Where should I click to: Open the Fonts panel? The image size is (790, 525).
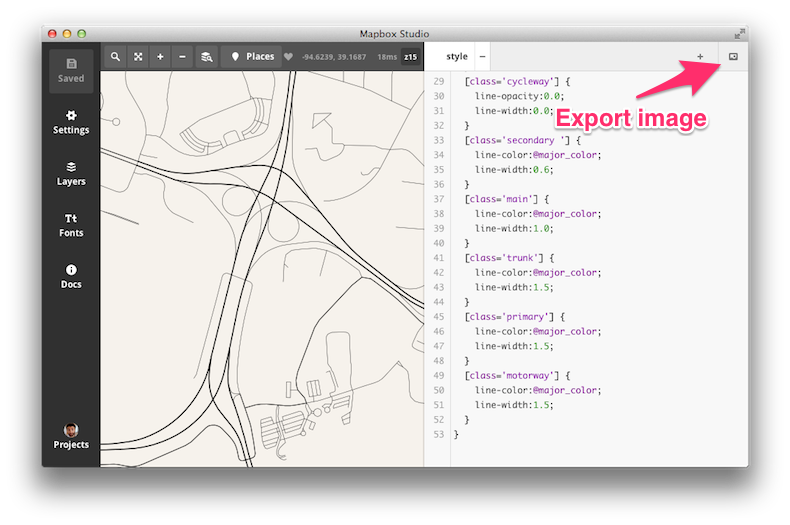click(x=71, y=225)
